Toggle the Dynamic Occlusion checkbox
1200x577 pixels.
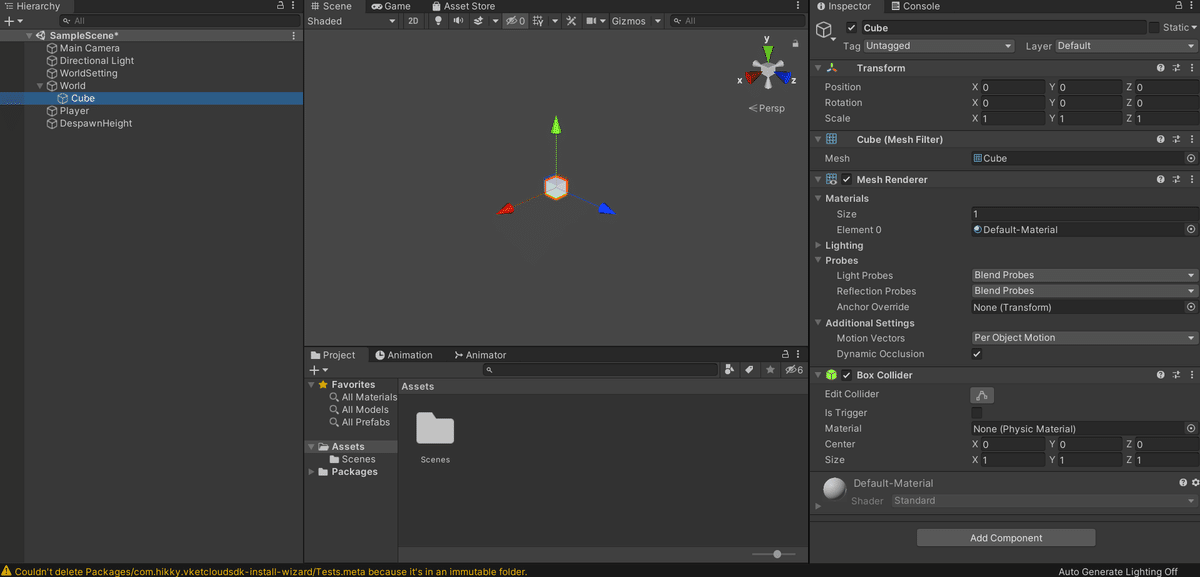pos(977,354)
